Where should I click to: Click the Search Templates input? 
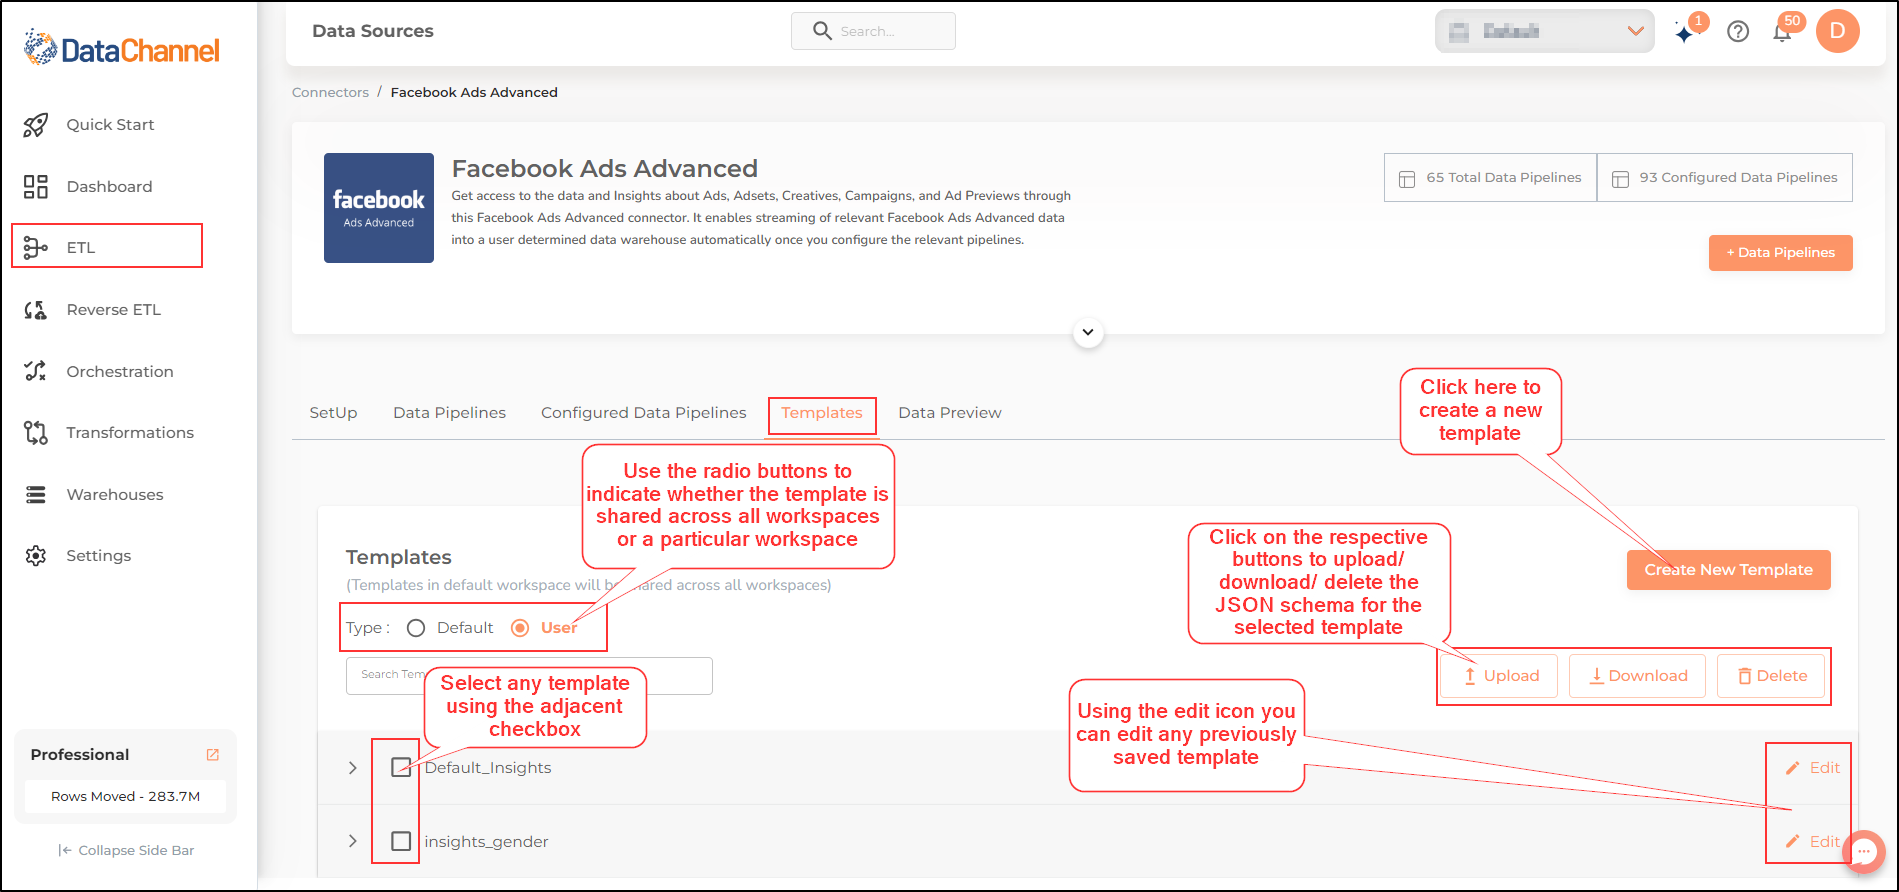point(529,676)
